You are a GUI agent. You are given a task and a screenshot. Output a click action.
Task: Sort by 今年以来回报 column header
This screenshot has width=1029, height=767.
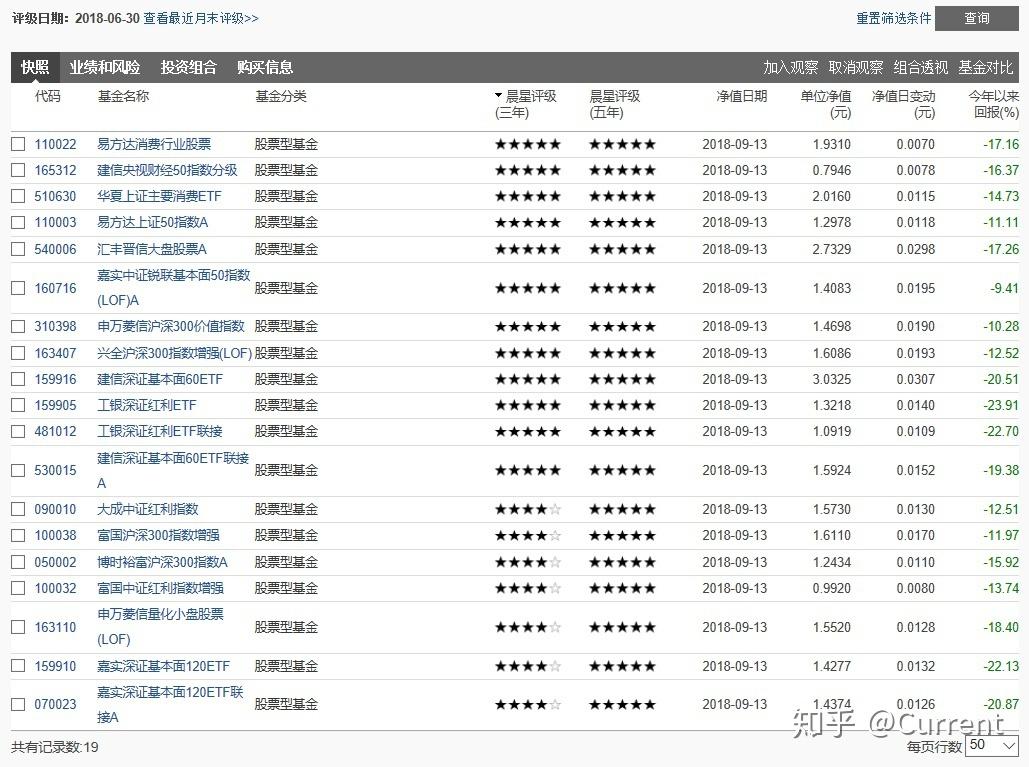pos(994,104)
